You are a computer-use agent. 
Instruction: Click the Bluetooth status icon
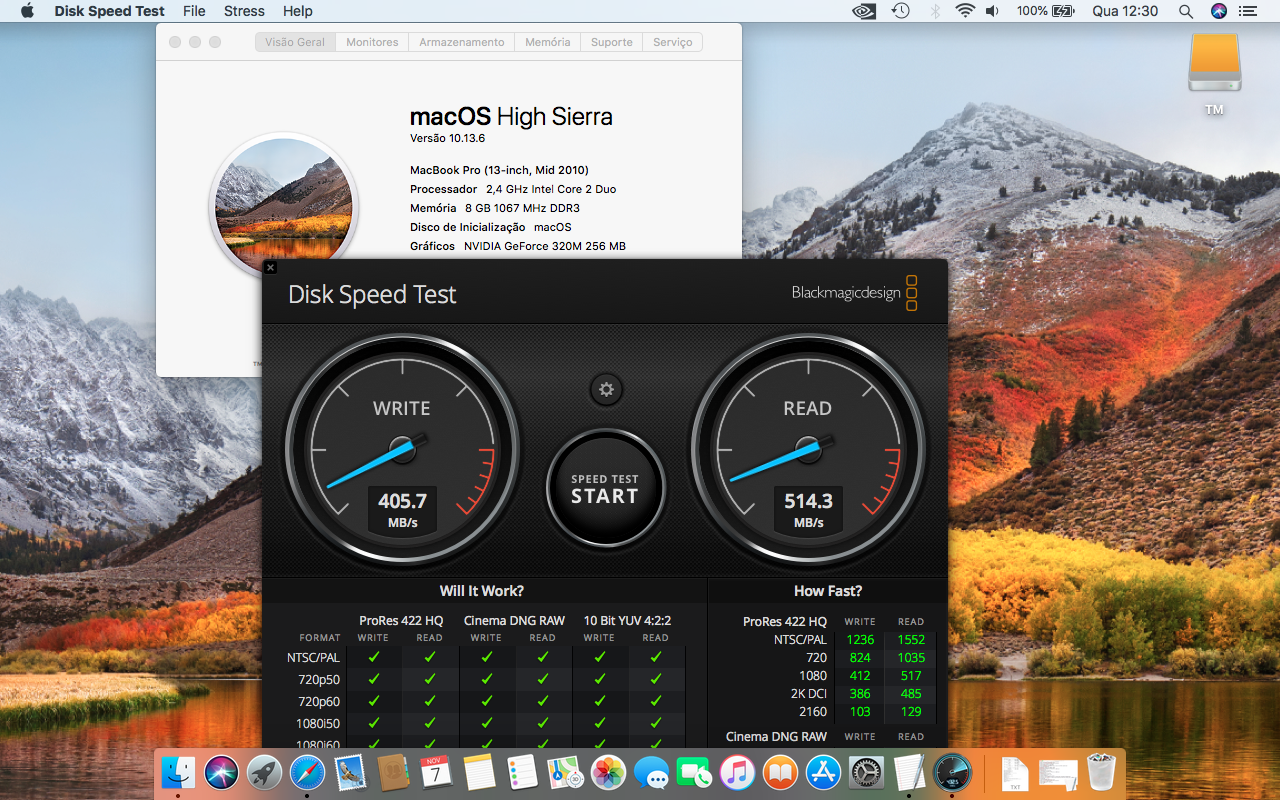point(935,11)
